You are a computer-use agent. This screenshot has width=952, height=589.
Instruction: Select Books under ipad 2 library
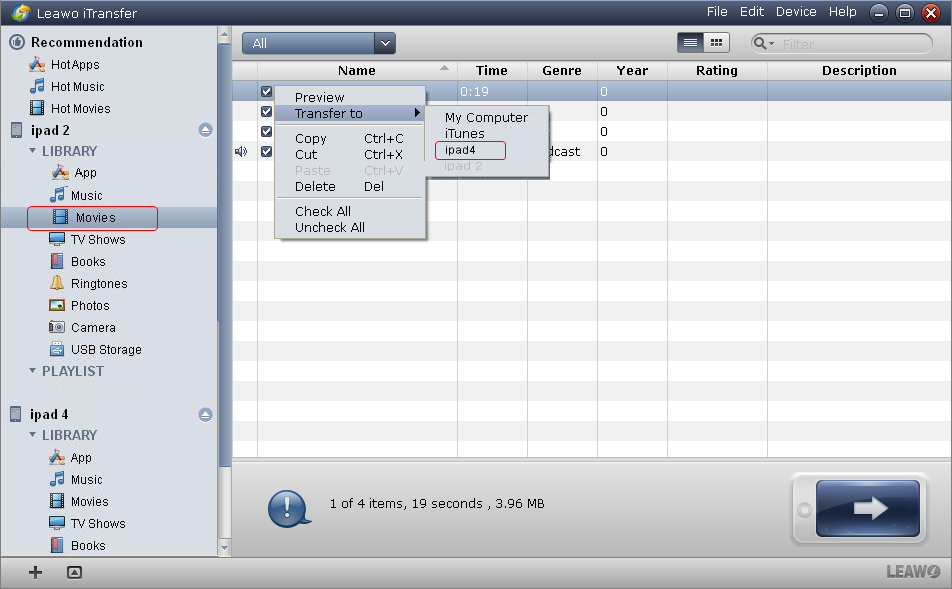click(77, 262)
